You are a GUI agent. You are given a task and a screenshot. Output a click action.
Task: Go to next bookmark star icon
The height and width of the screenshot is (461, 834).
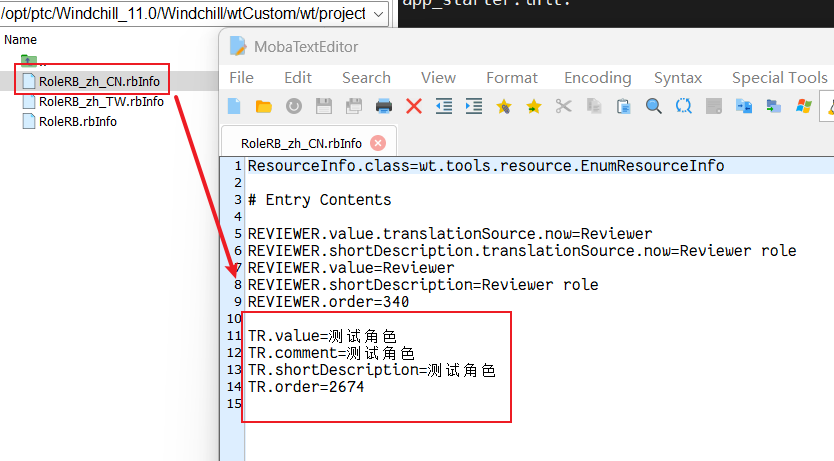click(533, 106)
